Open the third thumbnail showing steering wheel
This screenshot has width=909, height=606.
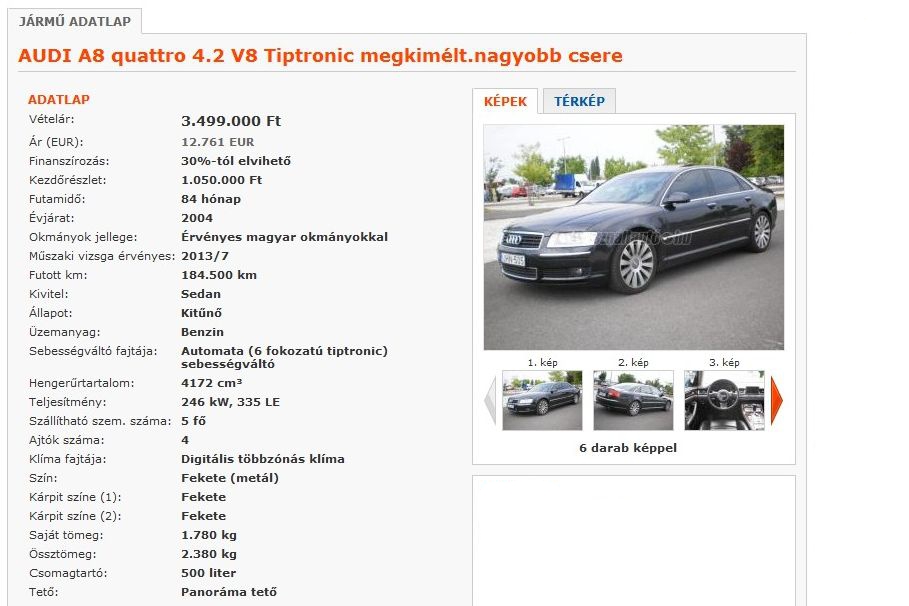pos(724,400)
